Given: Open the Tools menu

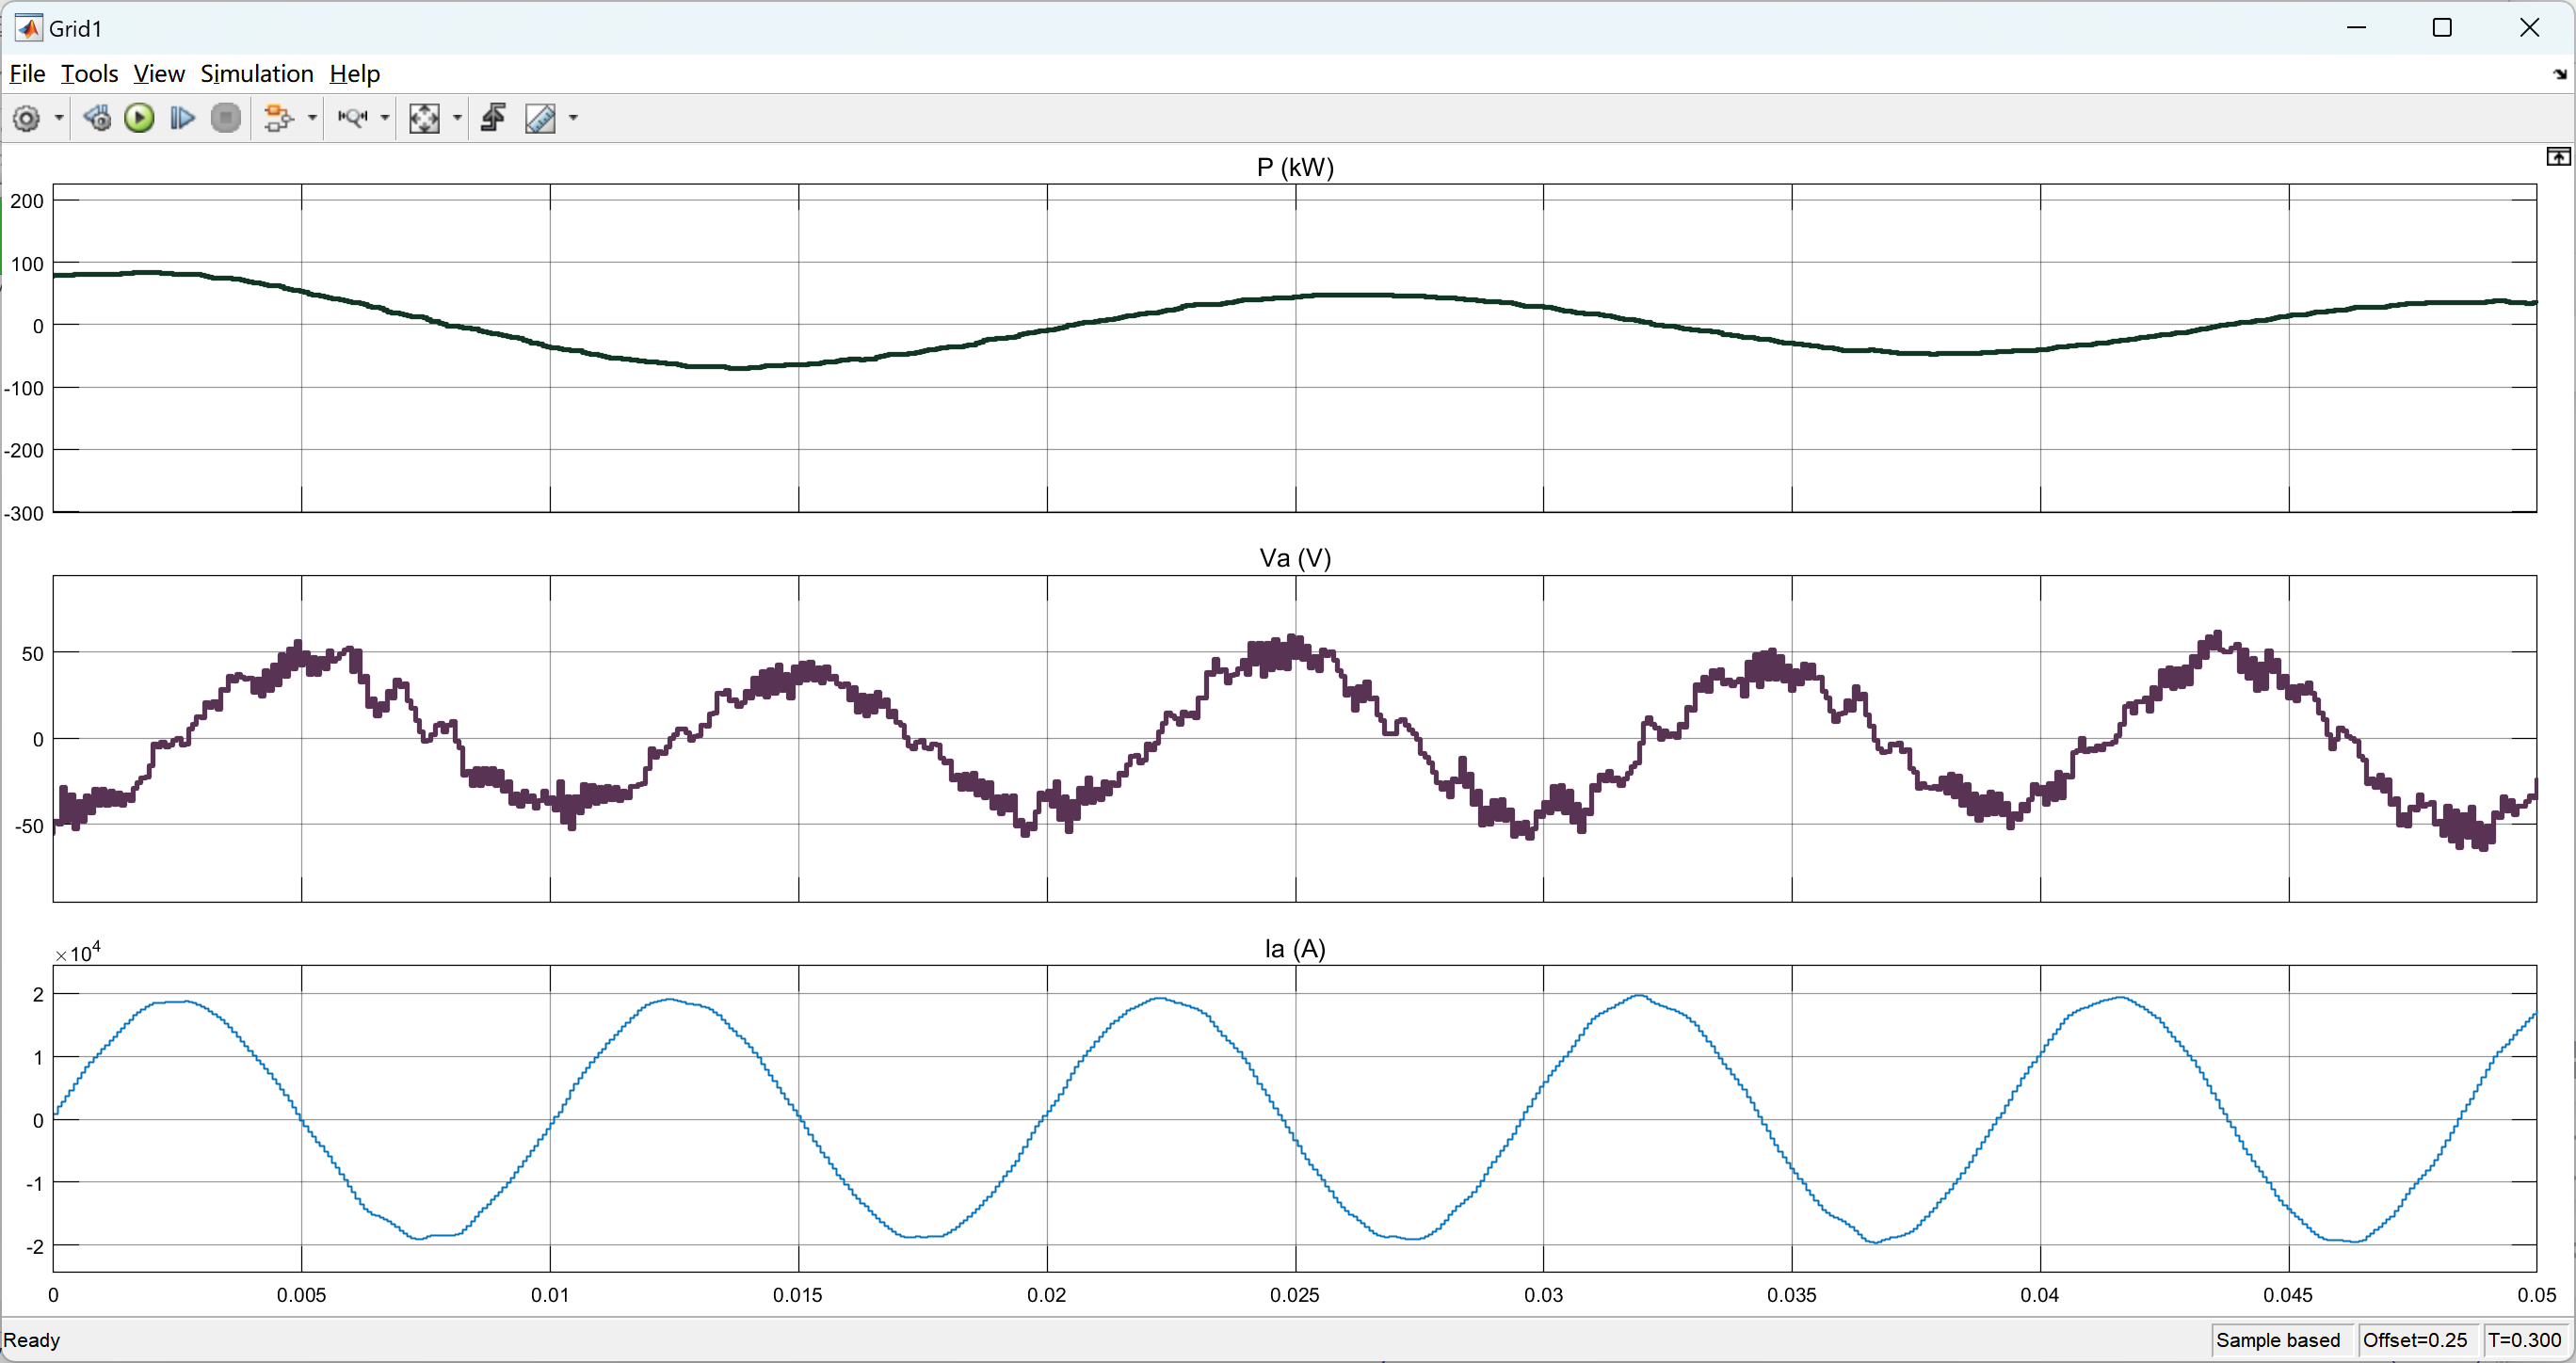Looking at the screenshot, I should (x=89, y=74).
